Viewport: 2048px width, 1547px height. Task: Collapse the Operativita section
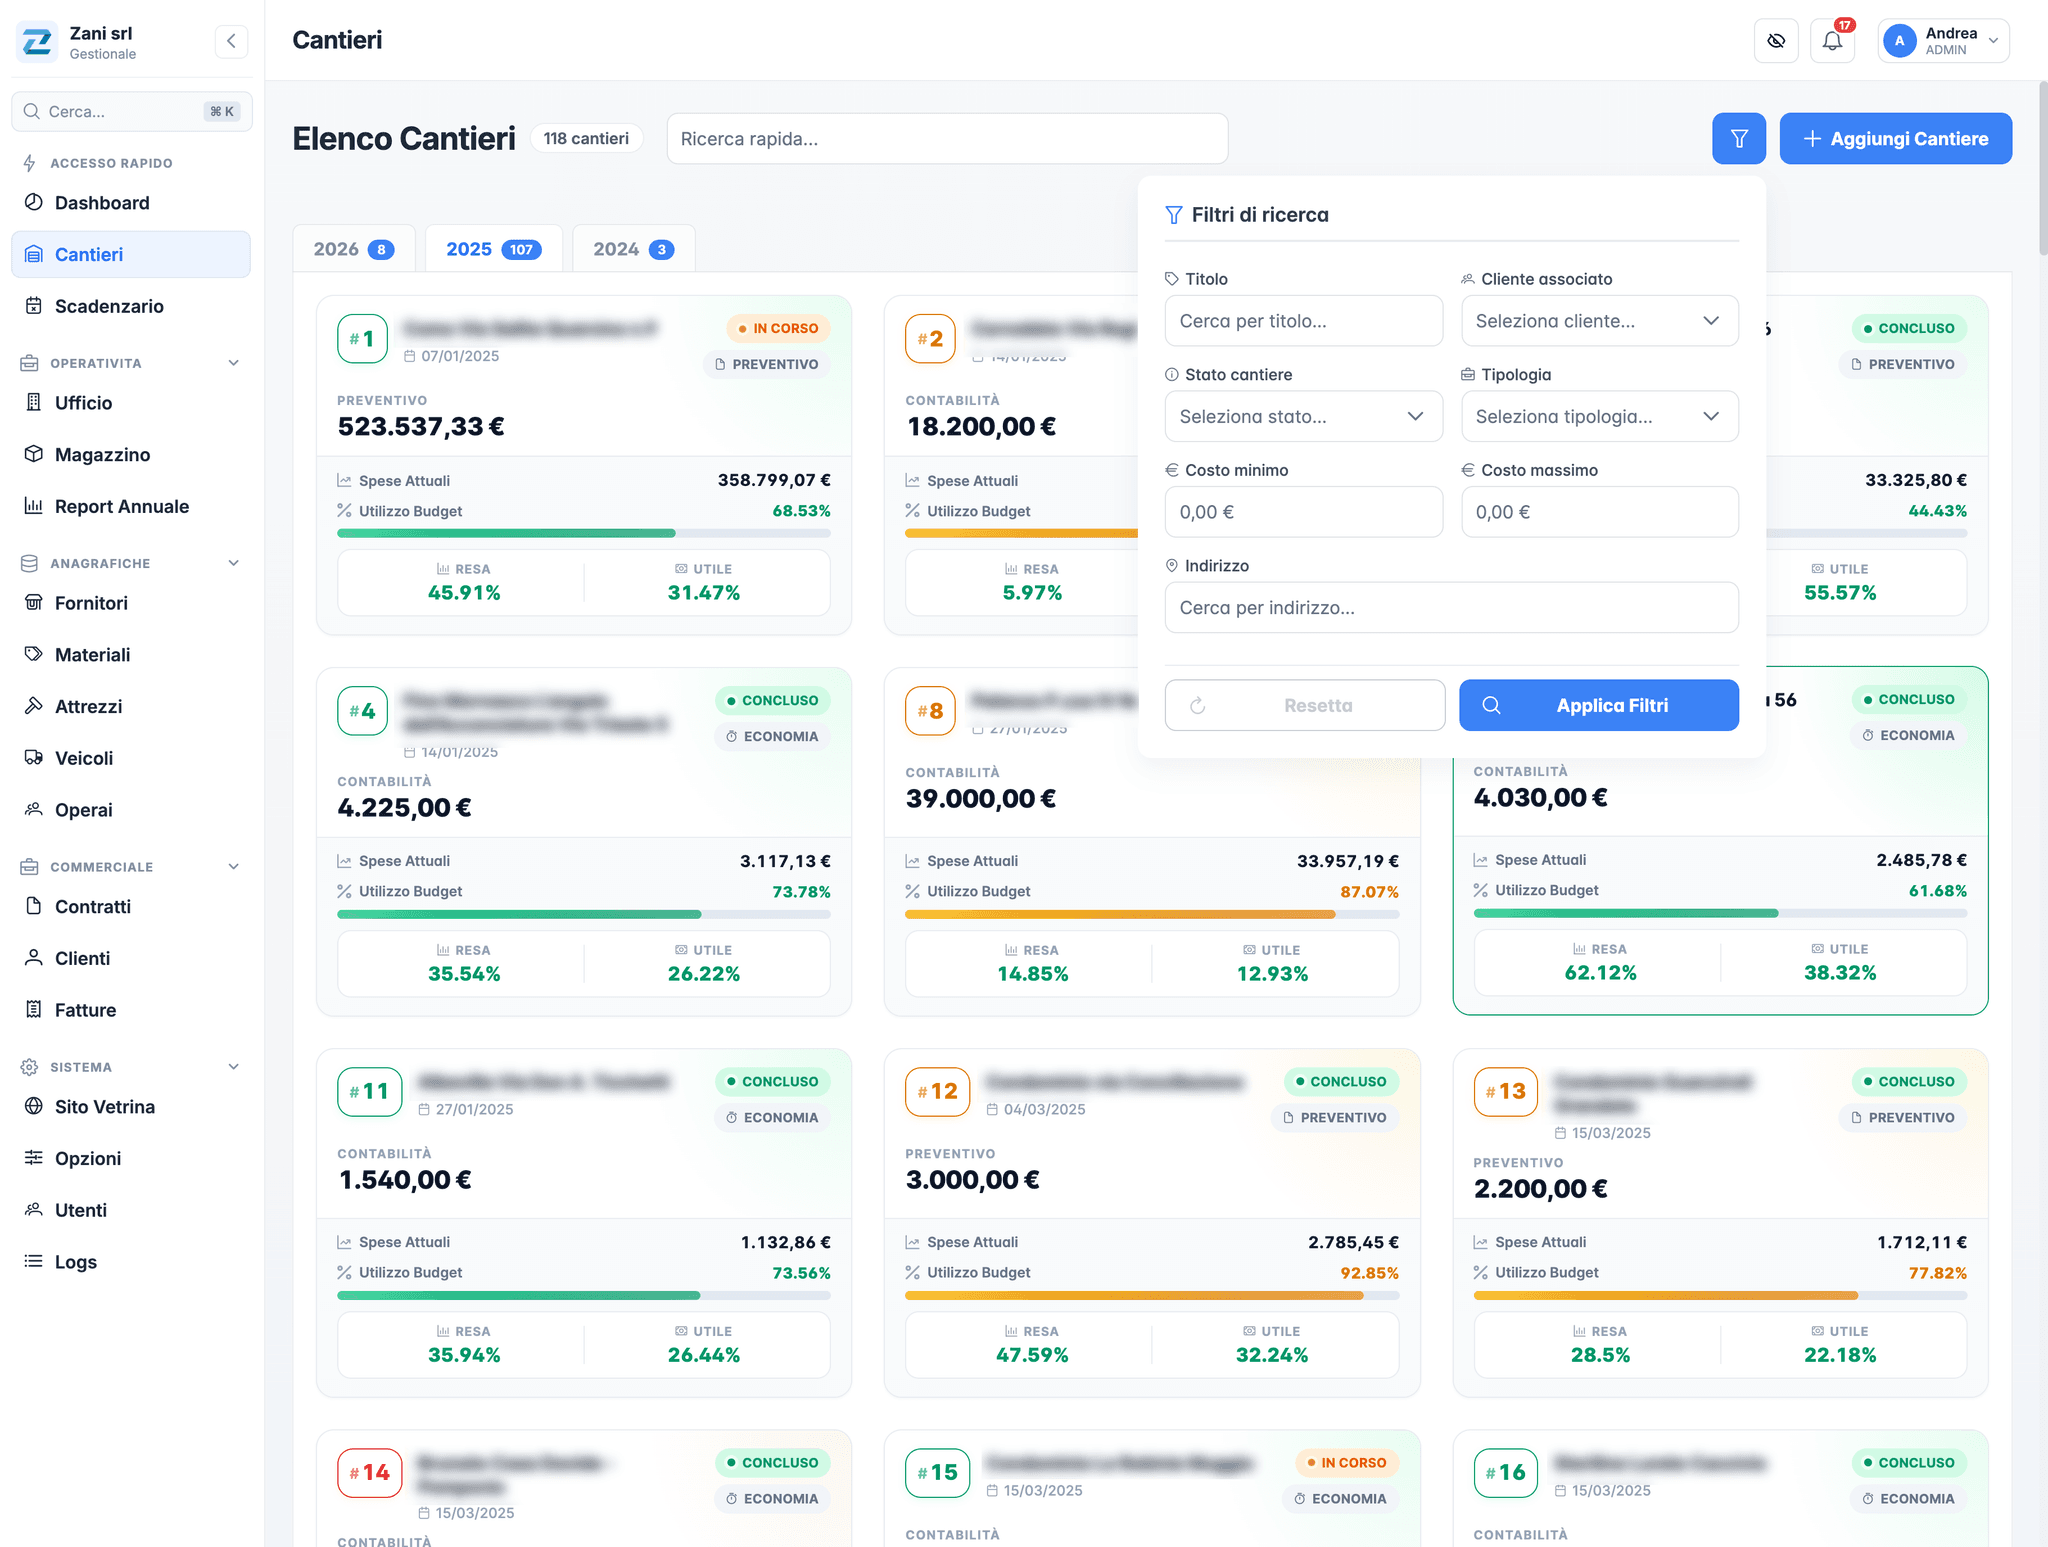(x=234, y=363)
